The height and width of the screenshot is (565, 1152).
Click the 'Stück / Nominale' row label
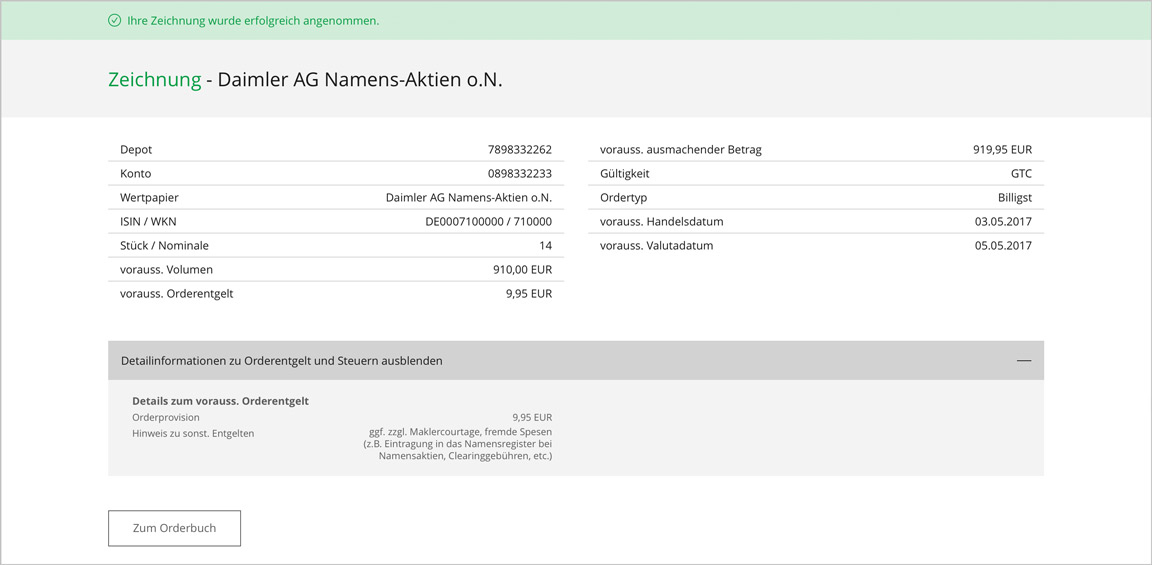click(x=164, y=246)
